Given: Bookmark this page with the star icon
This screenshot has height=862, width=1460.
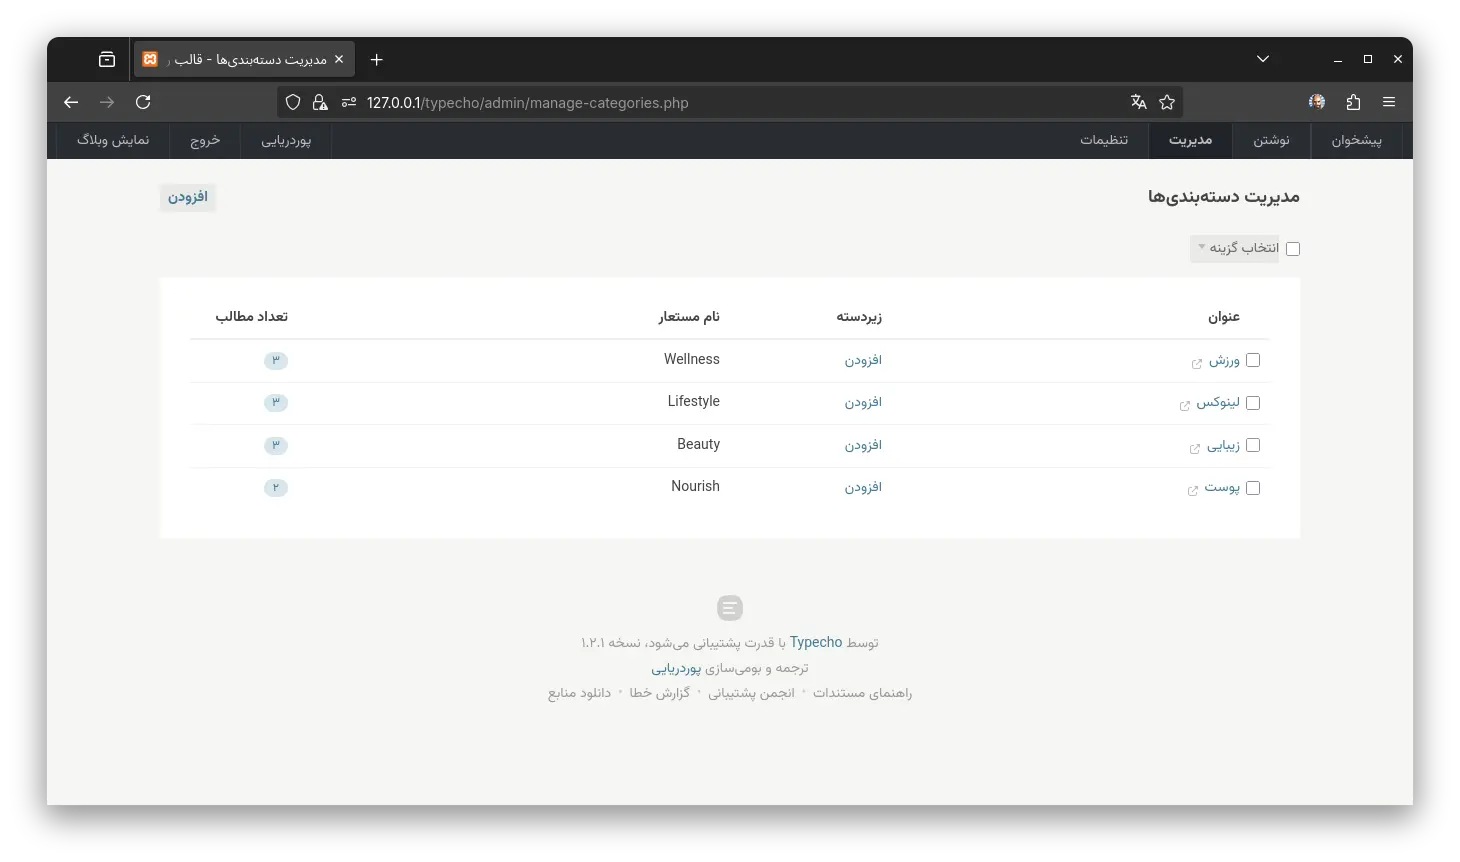Looking at the screenshot, I should point(1166,102).
